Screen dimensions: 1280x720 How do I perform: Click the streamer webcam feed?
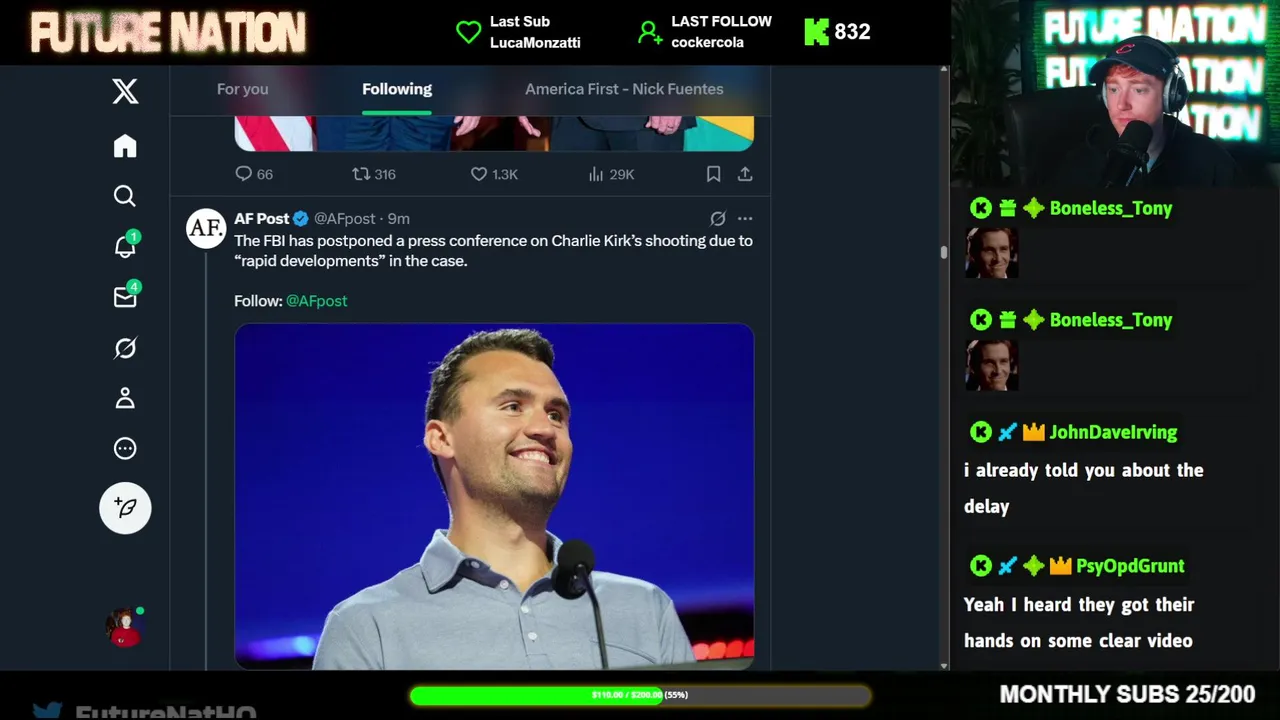[1115, 93]
